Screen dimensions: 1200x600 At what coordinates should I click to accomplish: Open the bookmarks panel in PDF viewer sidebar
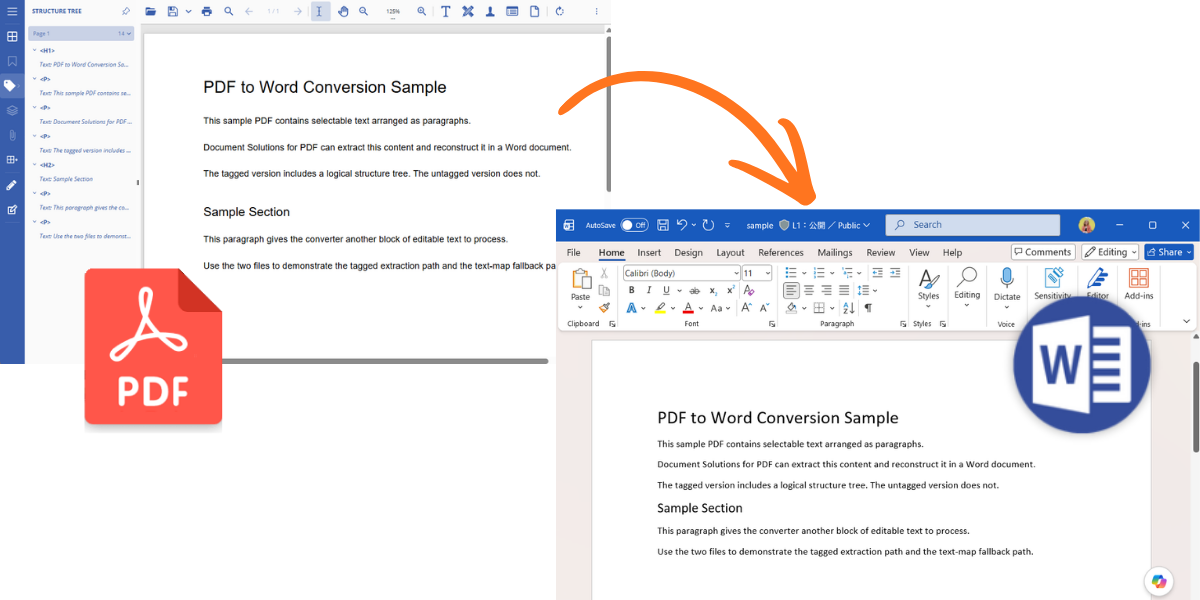12,61
